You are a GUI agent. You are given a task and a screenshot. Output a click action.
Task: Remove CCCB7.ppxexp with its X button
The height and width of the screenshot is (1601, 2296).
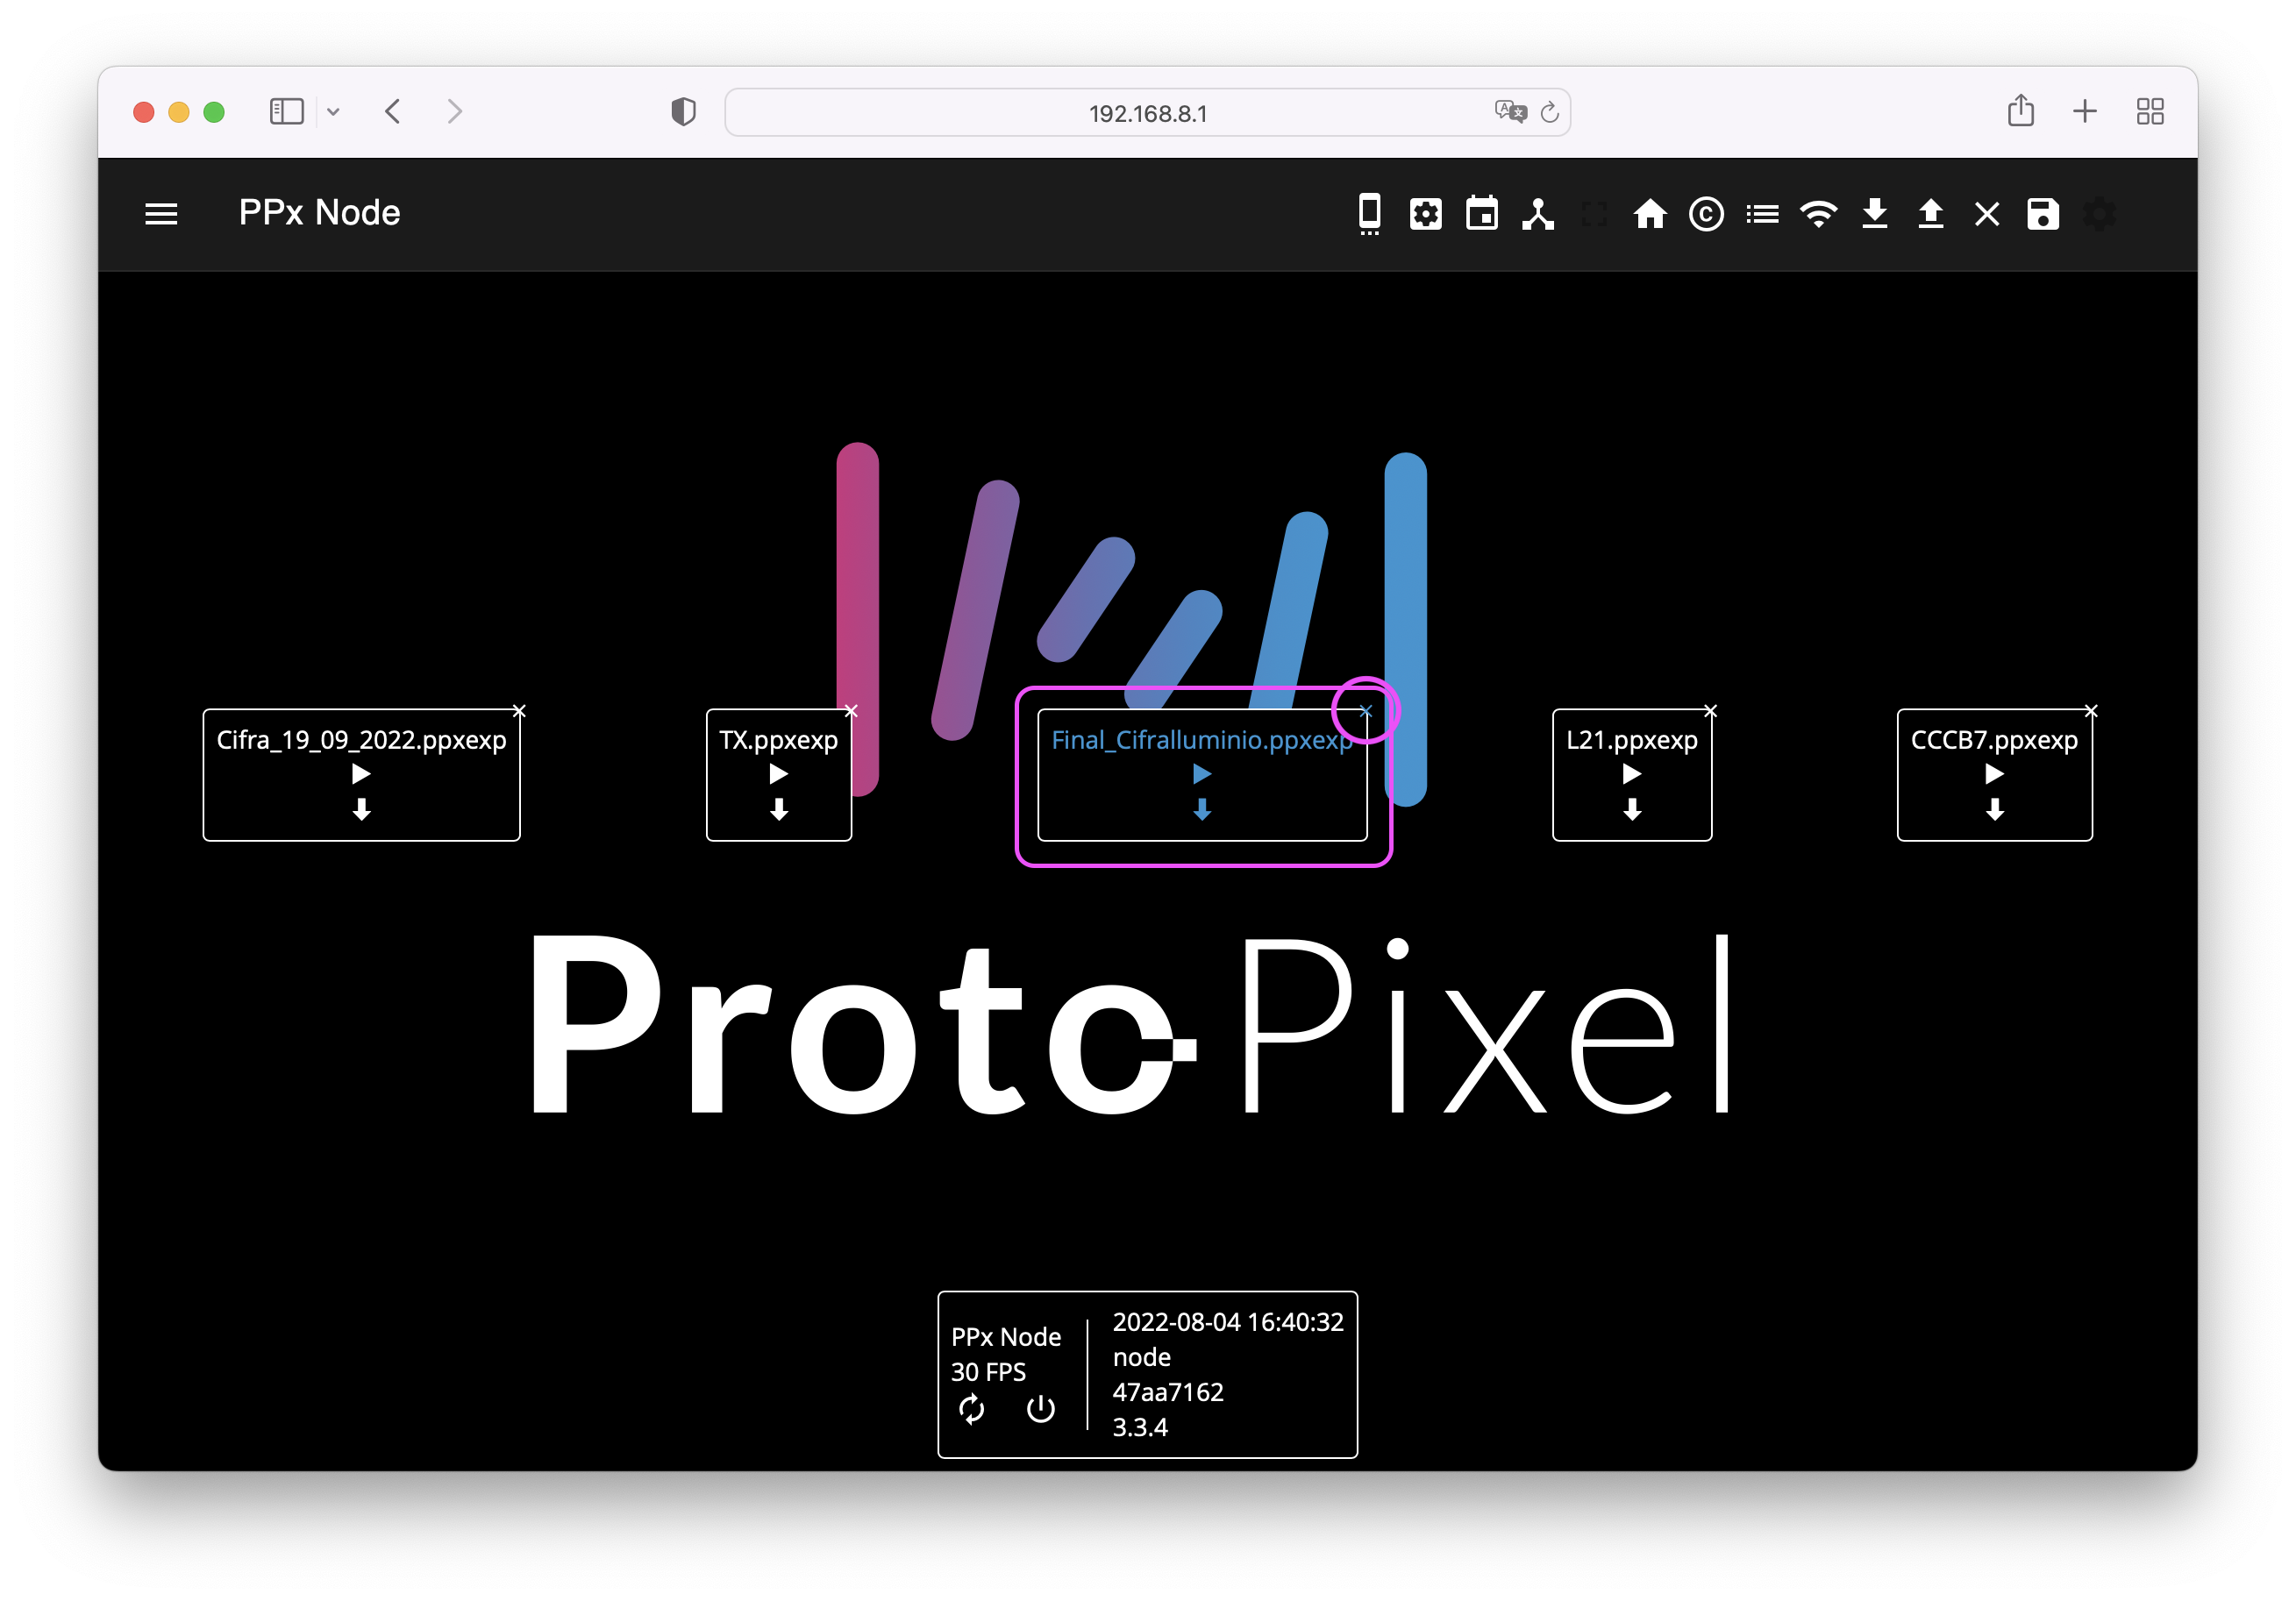(2090, 711)
